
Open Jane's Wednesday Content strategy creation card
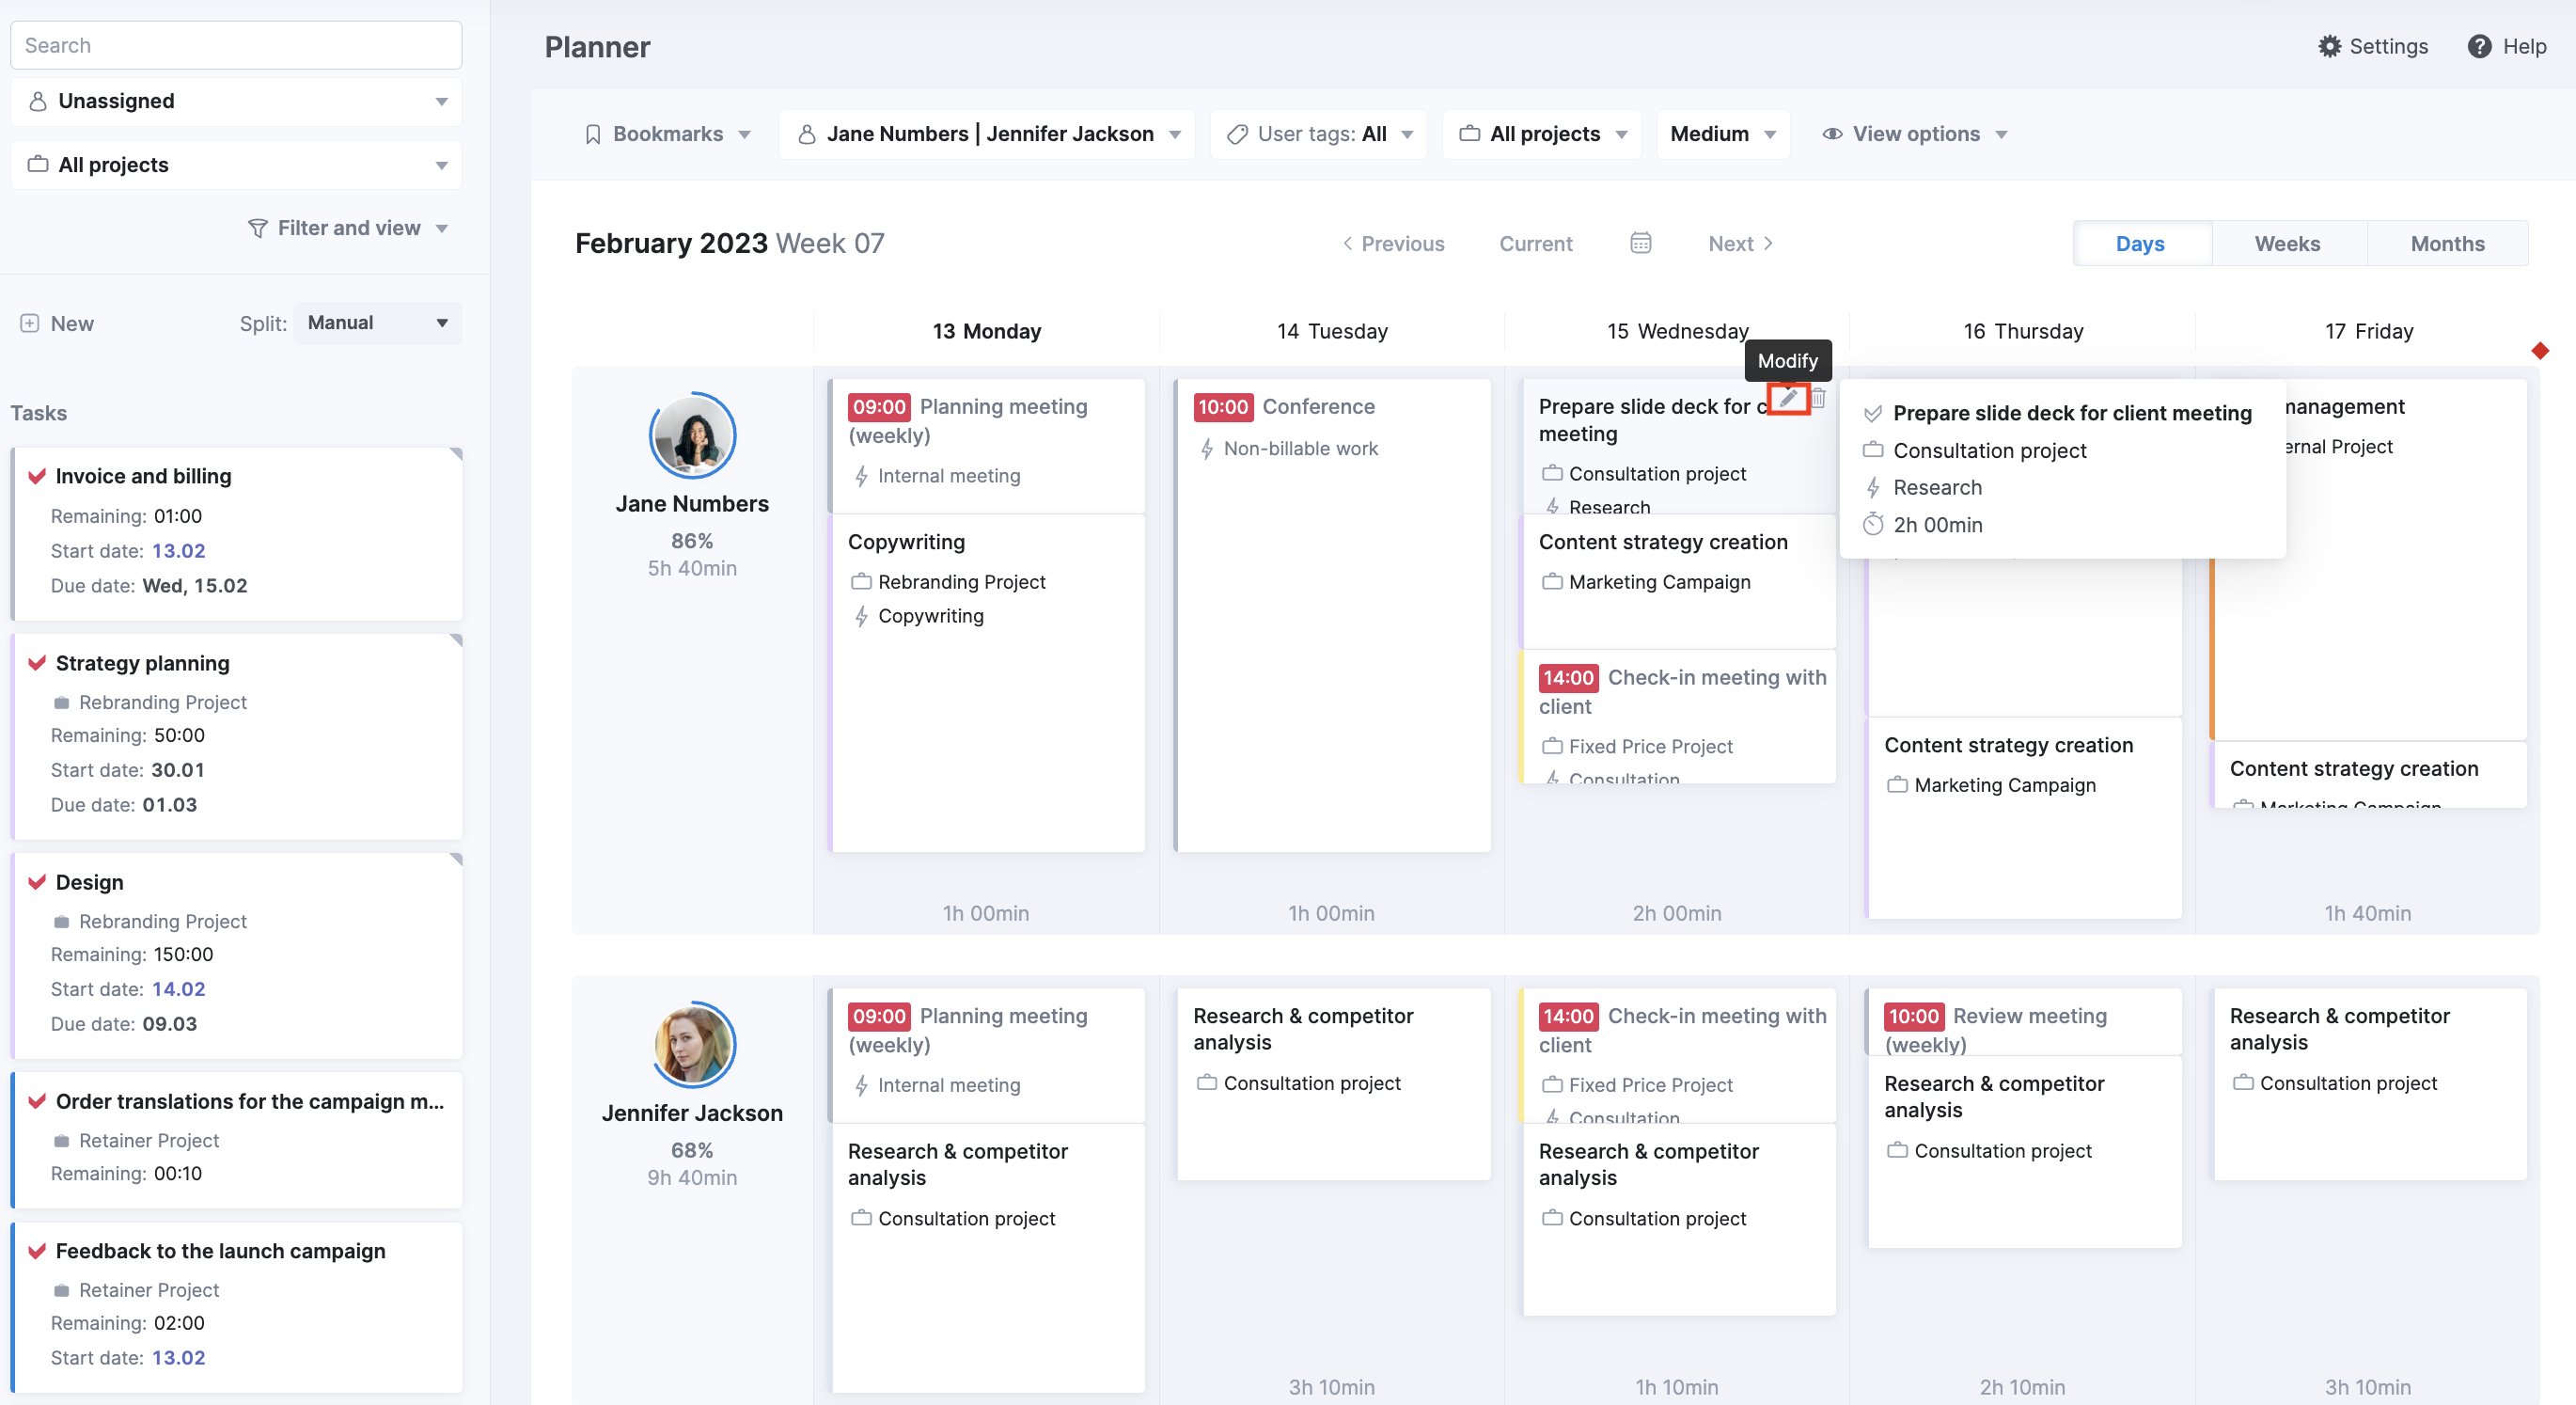(1677, 581)
